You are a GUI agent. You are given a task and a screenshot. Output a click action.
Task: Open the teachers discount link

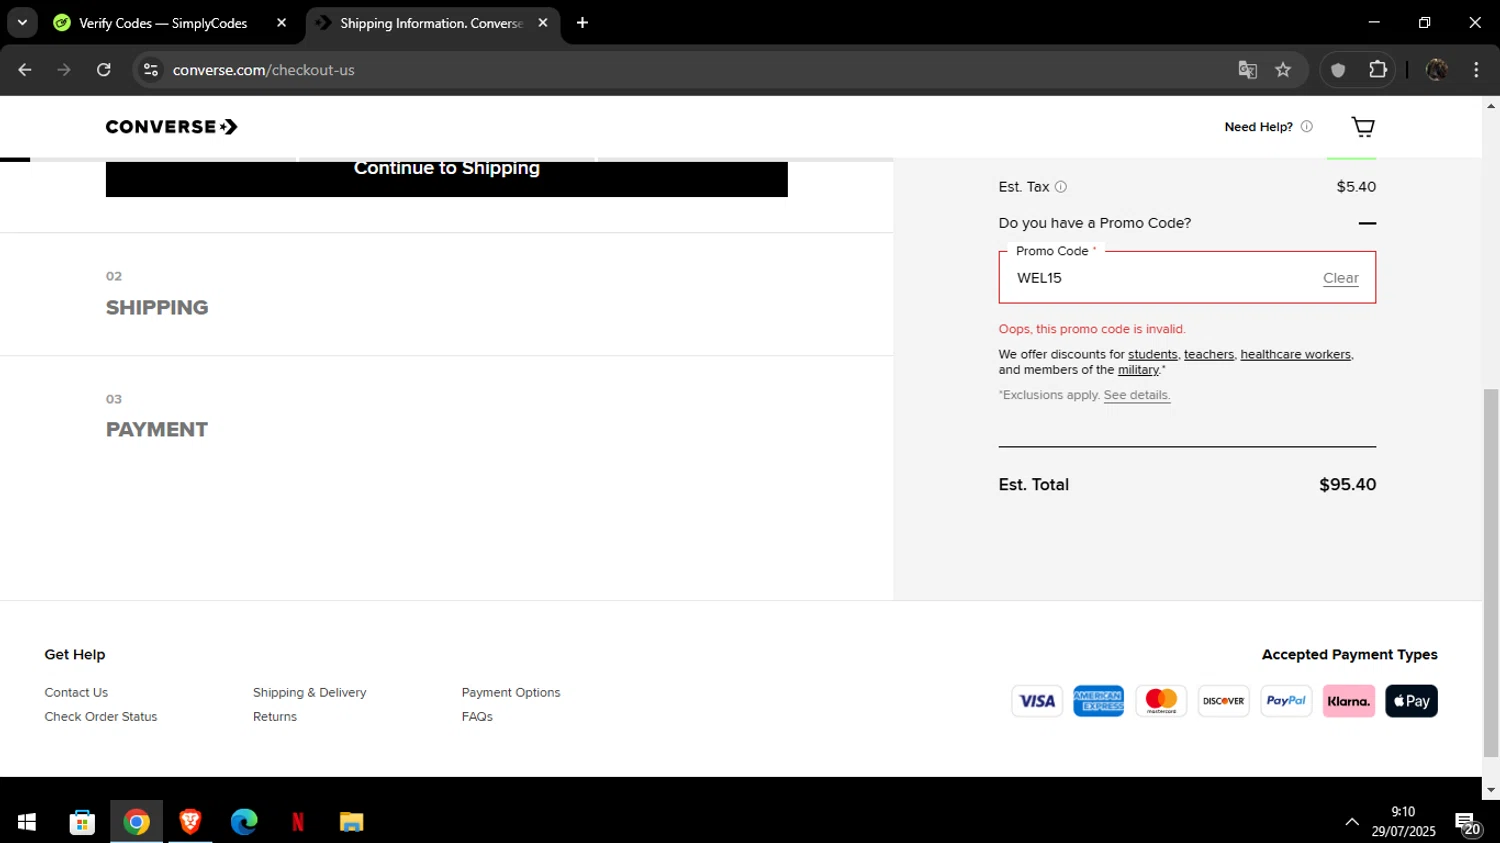(x=1208, y=355)
